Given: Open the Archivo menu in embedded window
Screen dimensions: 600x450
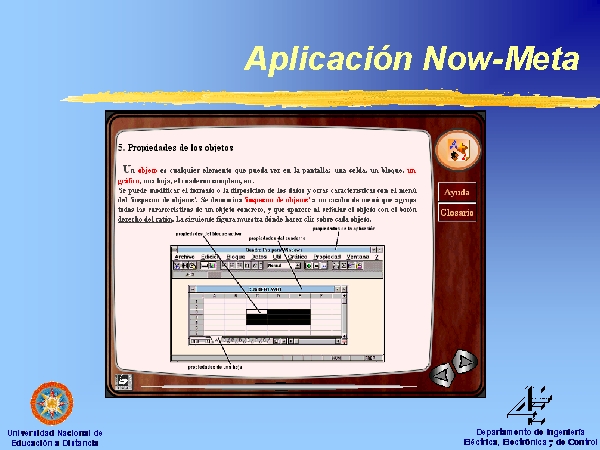Looking at the screenshot, I should point(184,257).
